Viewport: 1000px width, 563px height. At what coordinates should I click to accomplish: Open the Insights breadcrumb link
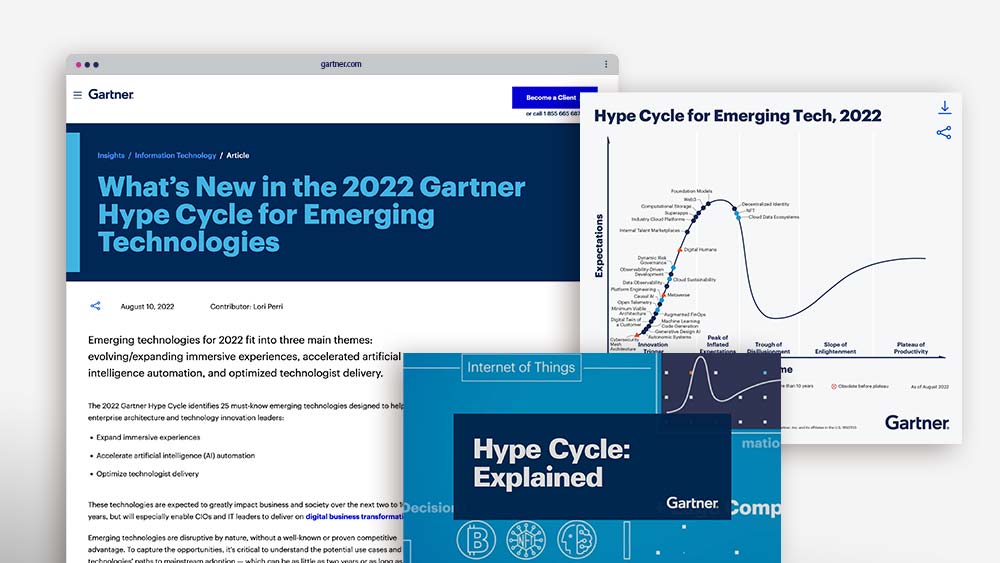pos(111,156)
